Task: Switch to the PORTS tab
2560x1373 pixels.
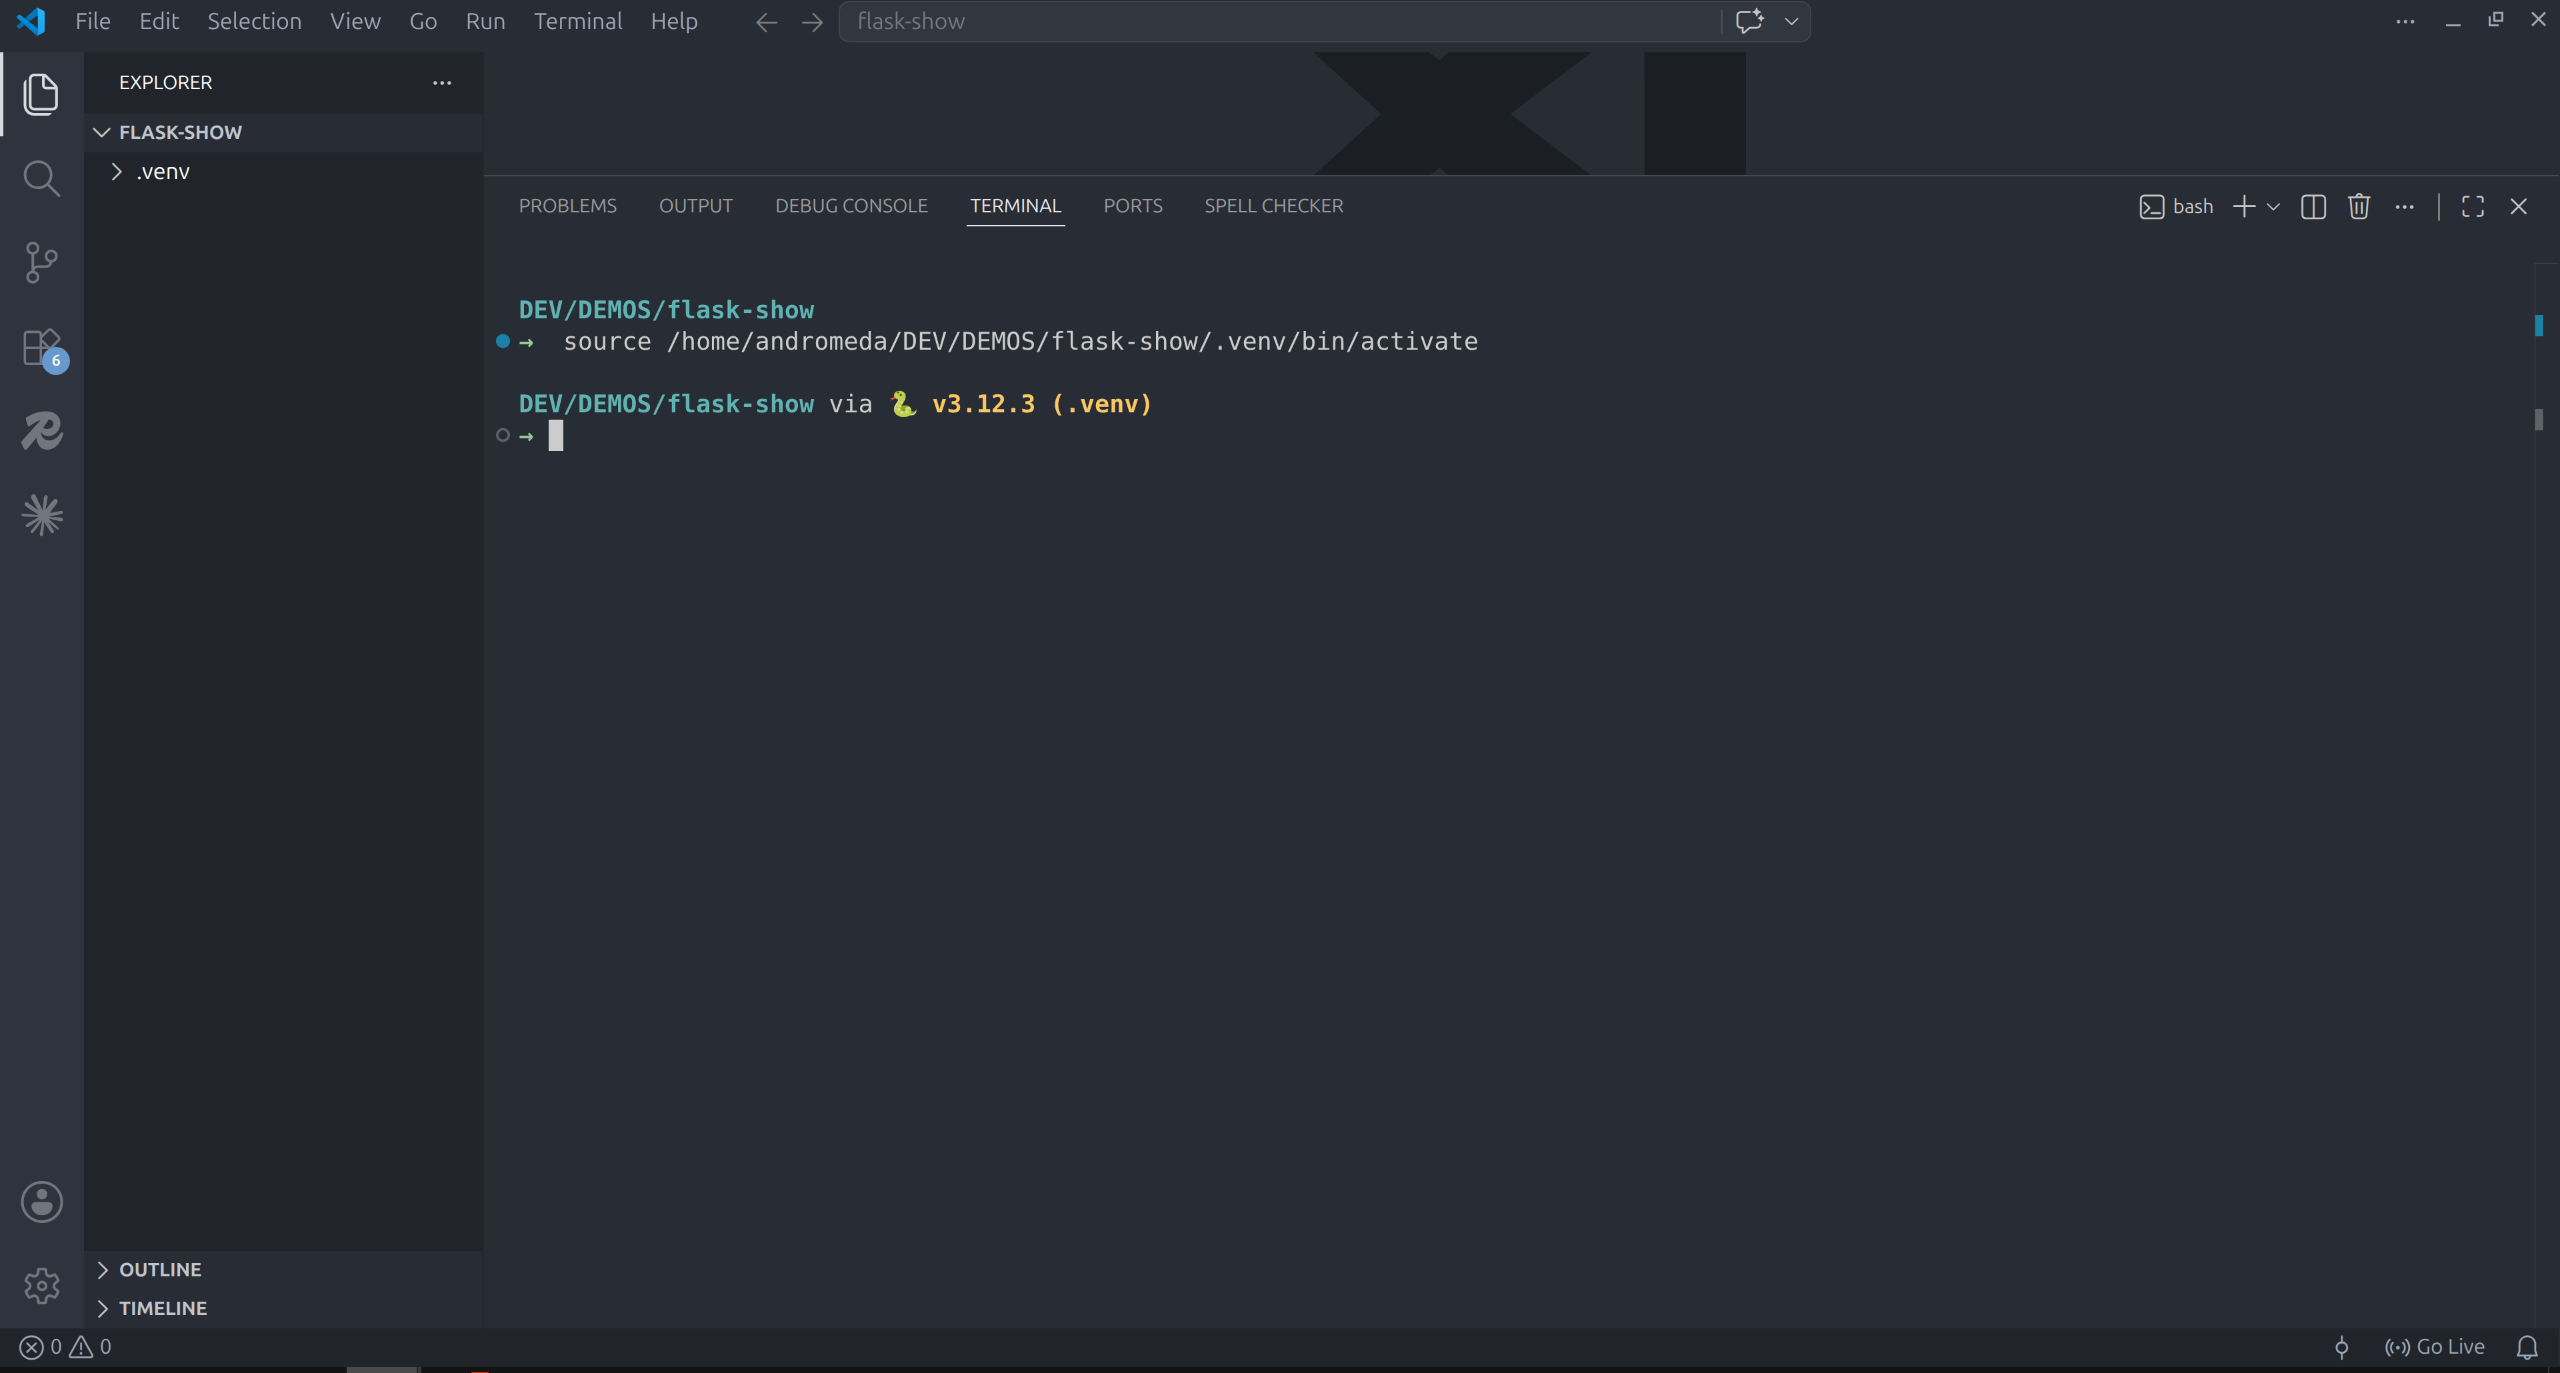Action: [1133, 206]
